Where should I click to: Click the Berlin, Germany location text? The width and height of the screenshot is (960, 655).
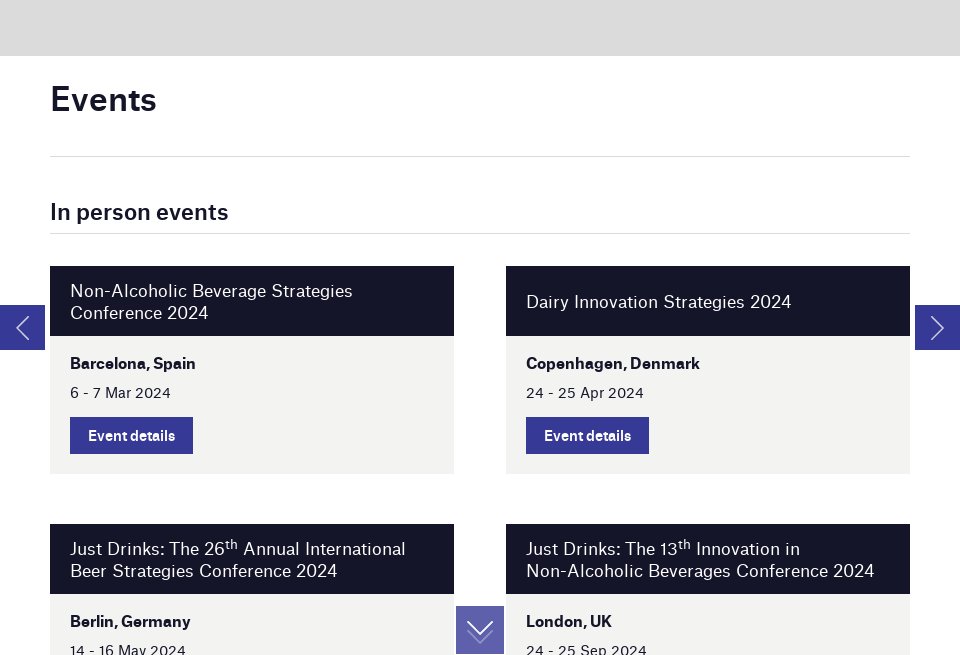click(x=130, y=622)
